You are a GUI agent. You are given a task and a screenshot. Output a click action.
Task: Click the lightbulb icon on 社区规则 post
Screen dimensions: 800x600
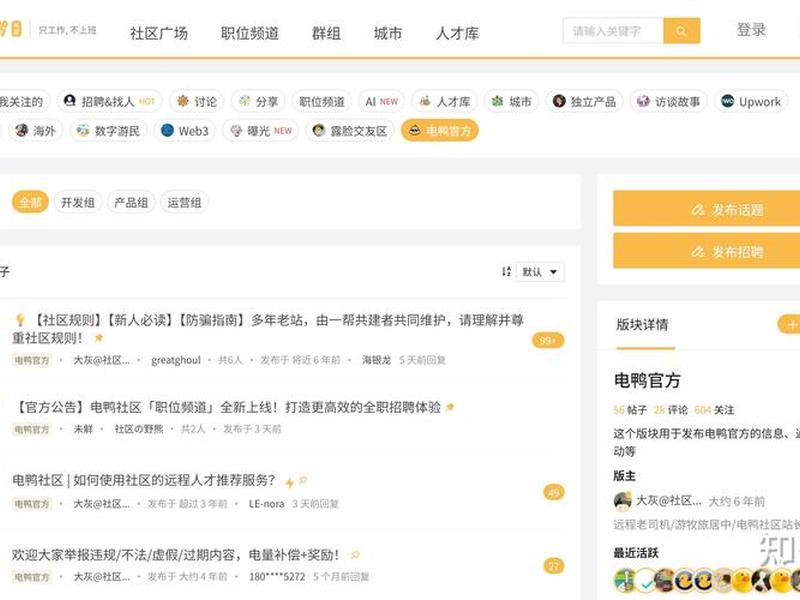coord(20,320)
